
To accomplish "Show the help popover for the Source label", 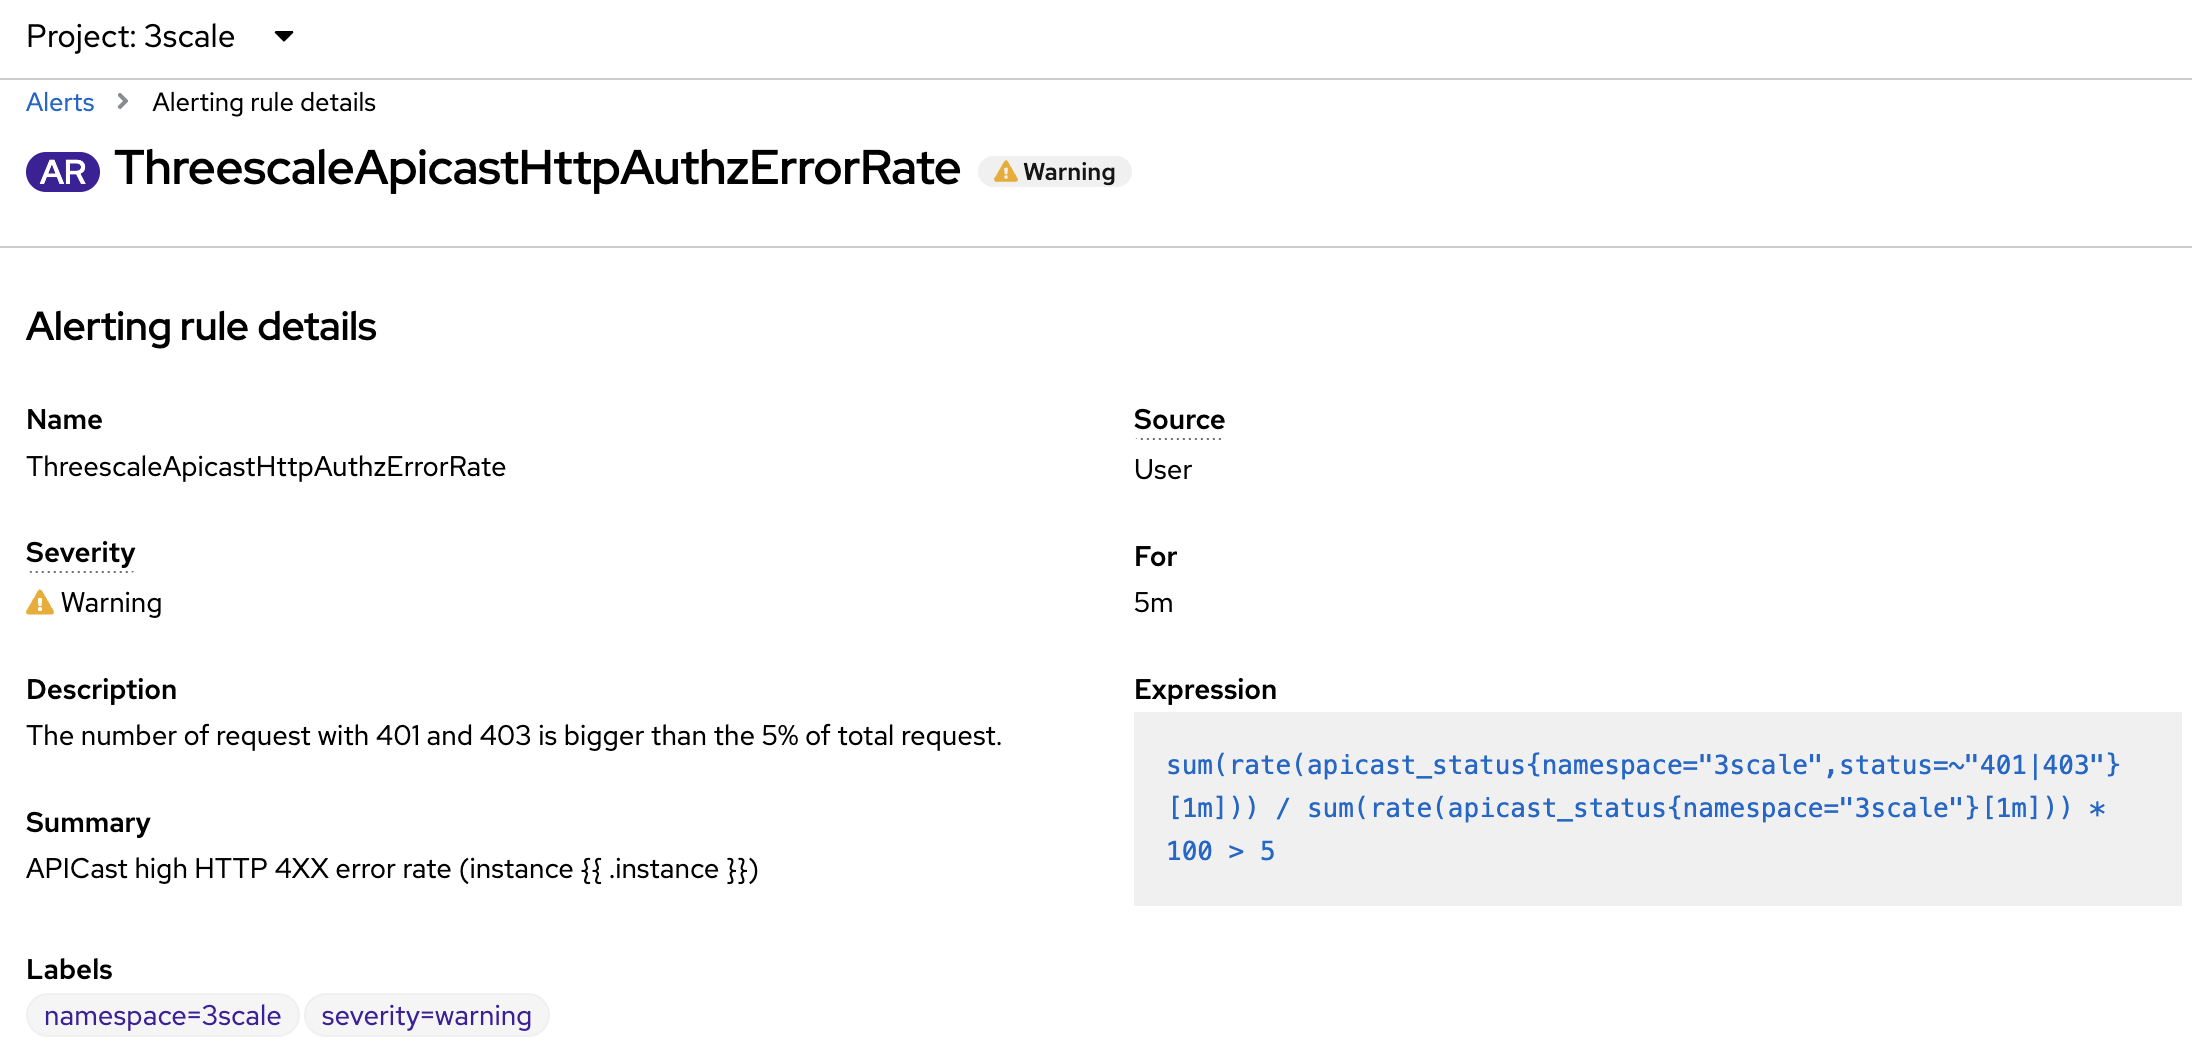I will coord(1179,420).
